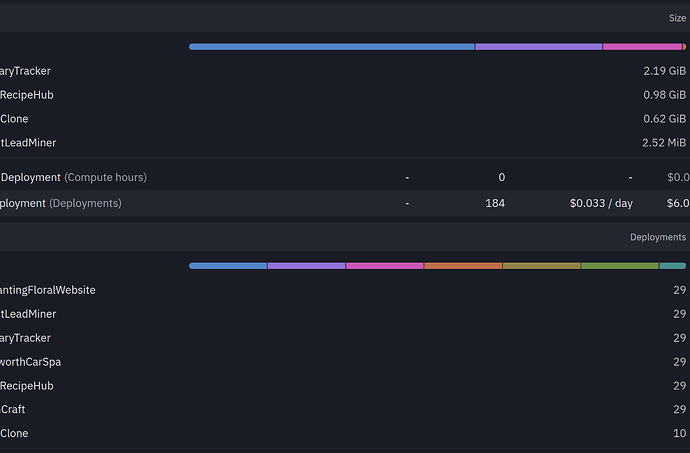Click the 0 value in Compute hours row
Viewport: 690px width, 453px height.
[x=502, y=177]
